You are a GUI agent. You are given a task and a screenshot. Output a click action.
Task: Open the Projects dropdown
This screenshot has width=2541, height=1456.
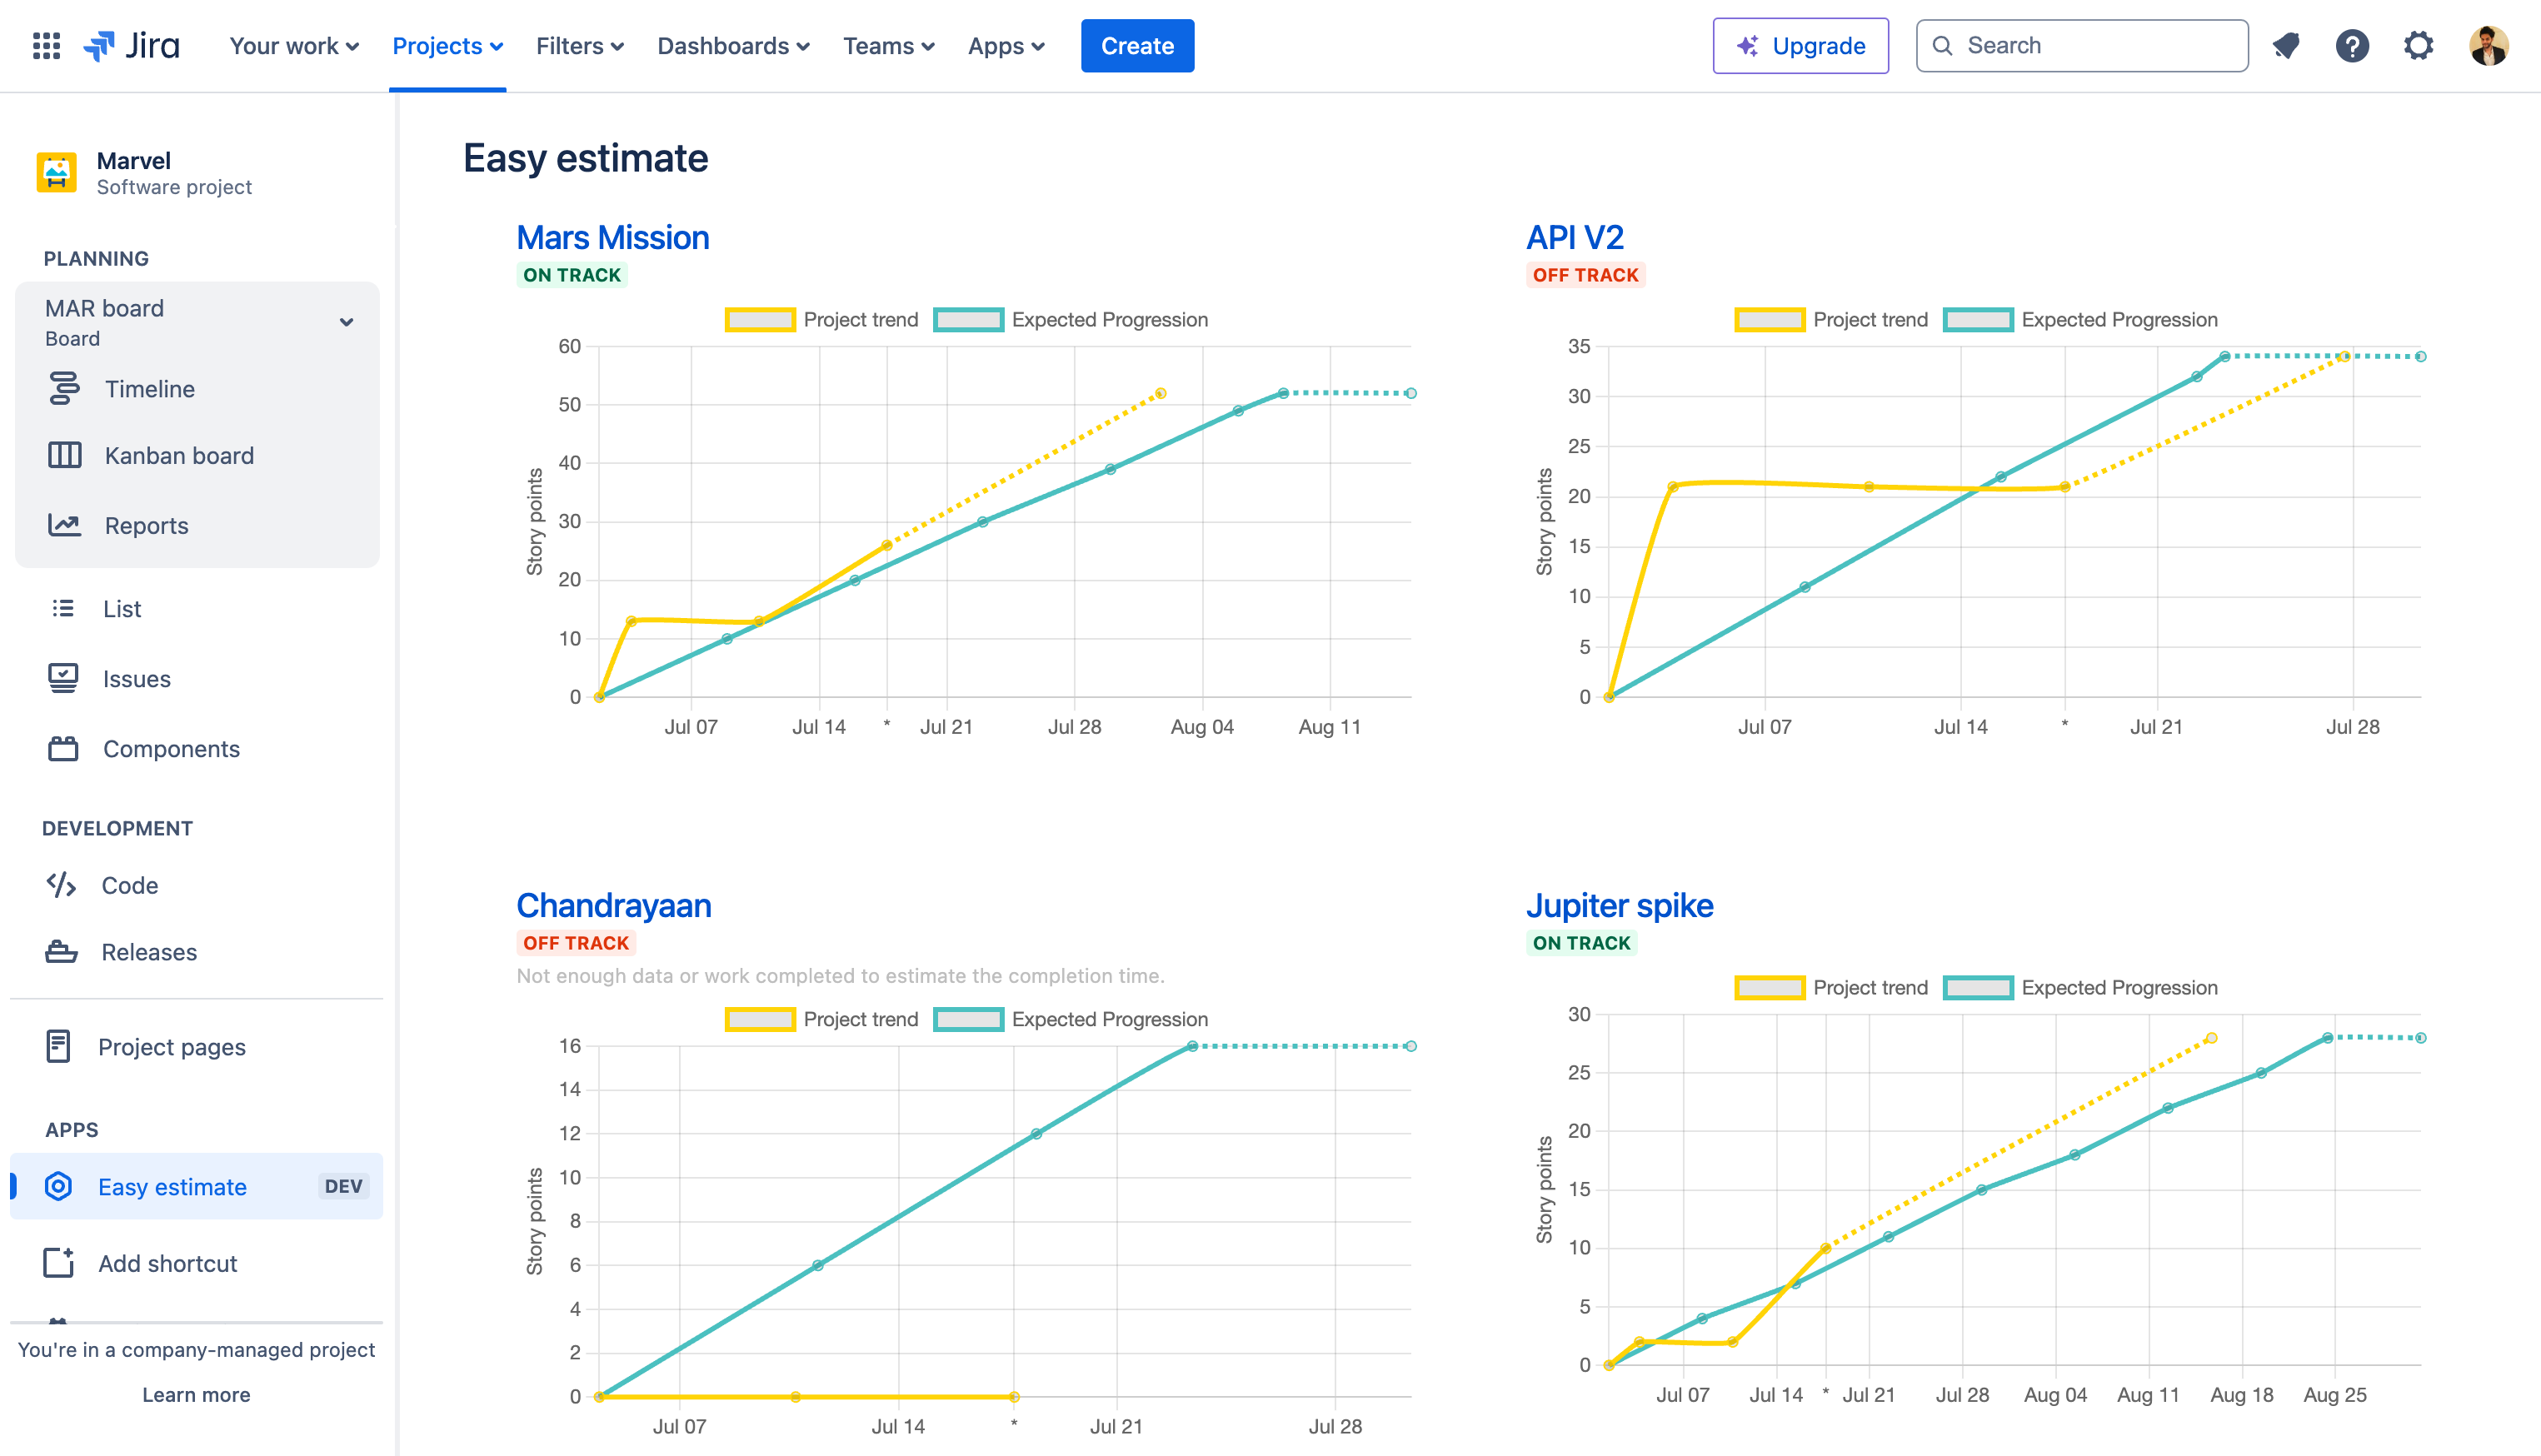pos(446,45)
